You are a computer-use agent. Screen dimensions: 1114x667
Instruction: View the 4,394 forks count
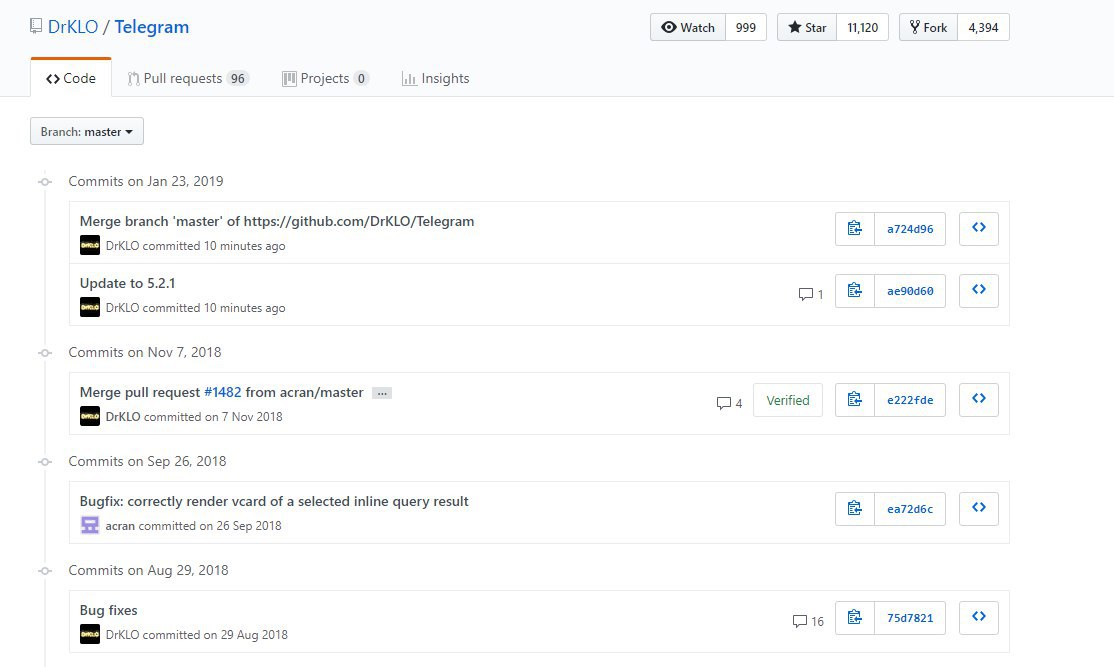coord(983,27)
